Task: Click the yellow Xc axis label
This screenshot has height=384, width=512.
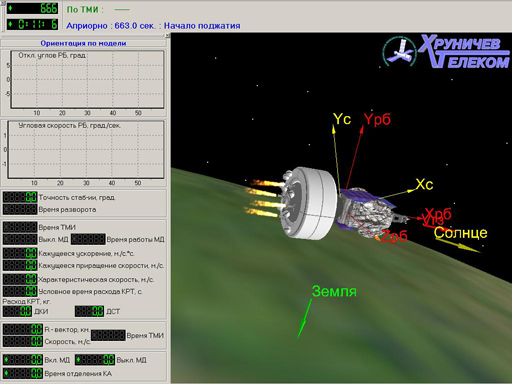Action: click(424, 184)
